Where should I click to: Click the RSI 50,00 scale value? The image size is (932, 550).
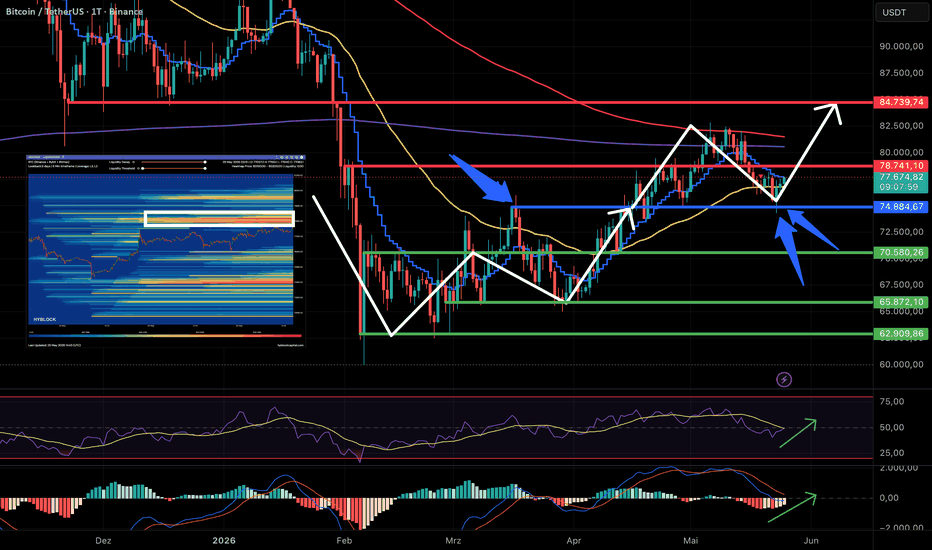coord(892,428)
